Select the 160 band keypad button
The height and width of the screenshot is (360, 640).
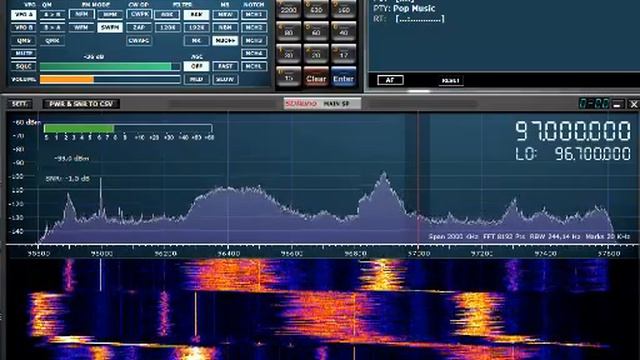pyautogui.click(x=344, y=9)
